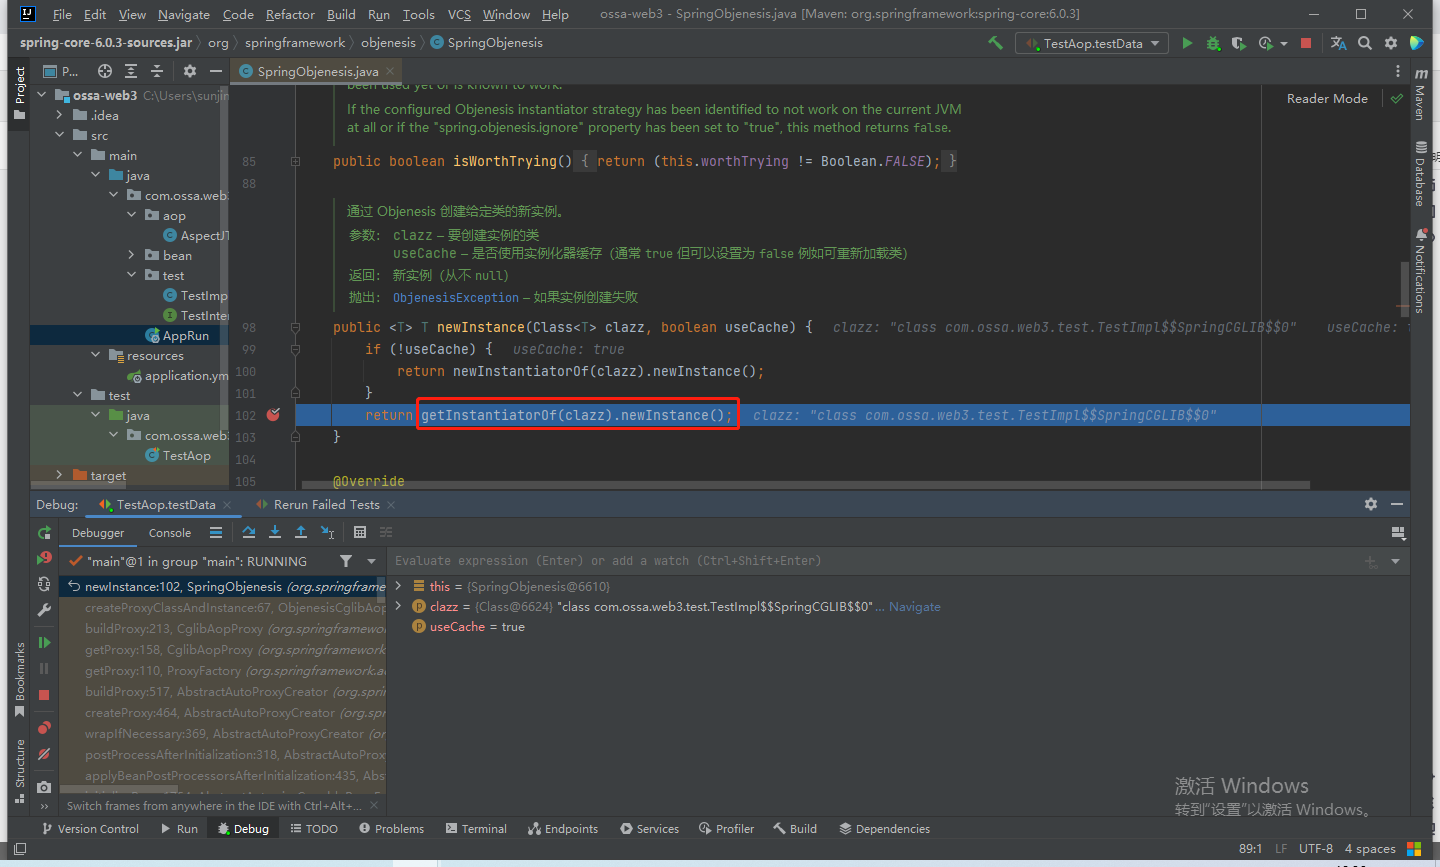Hide the Project tool window
Image resolution: width=1440 pixels, height=867 pixels.
pyautogui.click(x=215, y=71)
